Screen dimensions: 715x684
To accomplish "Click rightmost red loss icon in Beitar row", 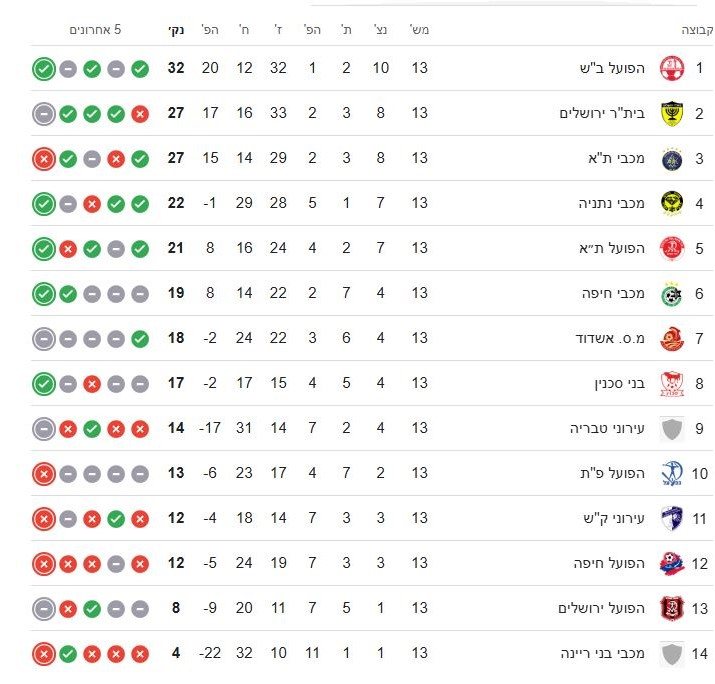I will click(140, 114).
